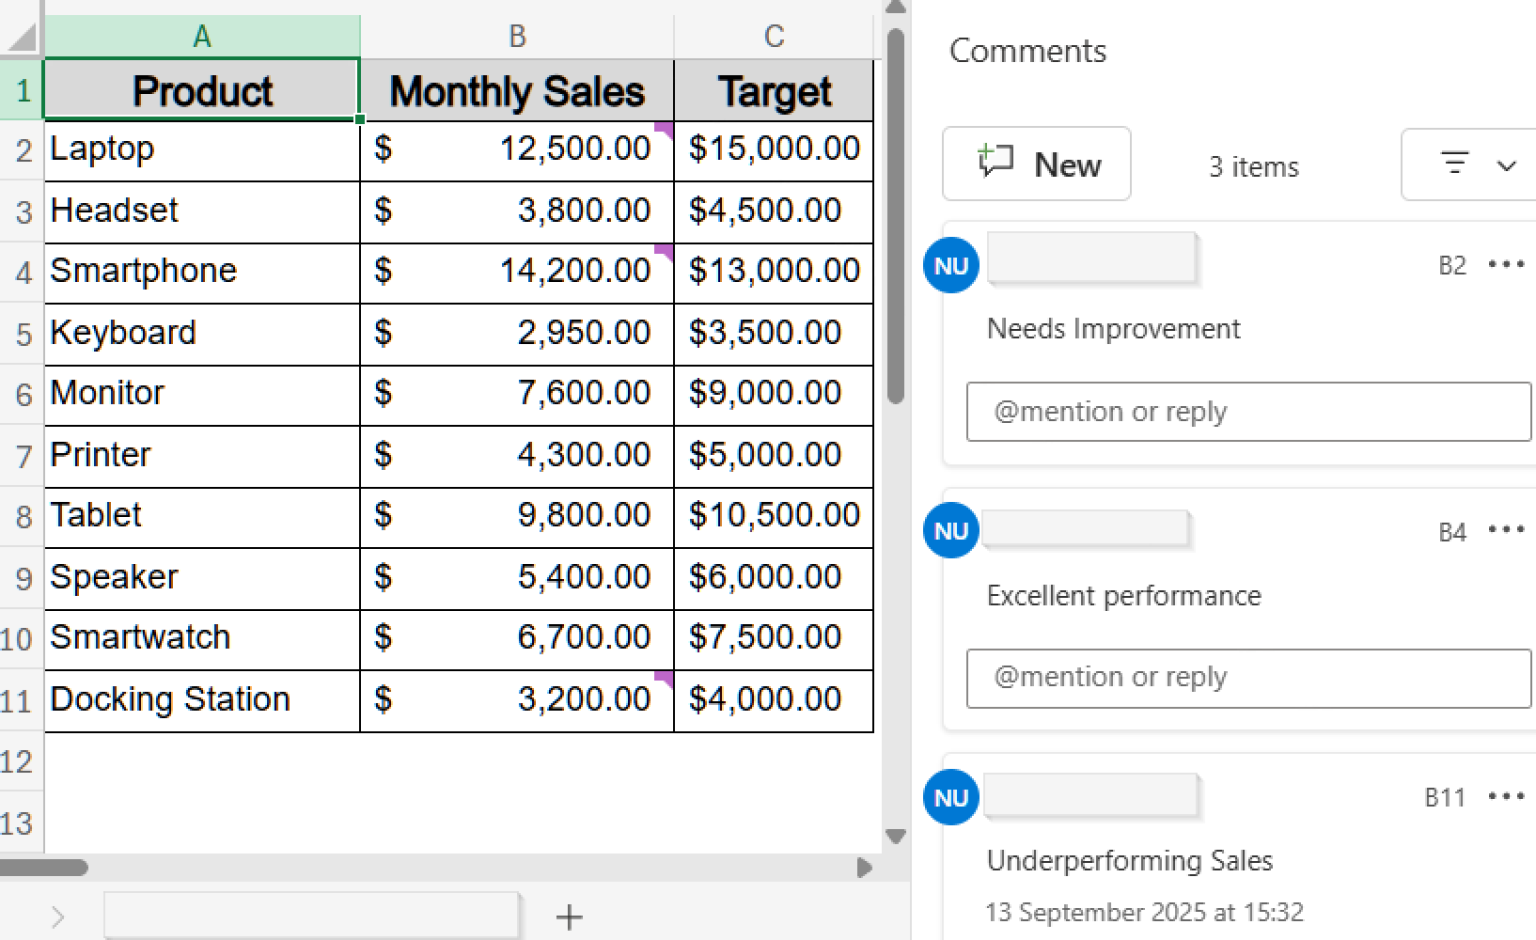Open more options for the B2 comment

tap(1506, 264)
